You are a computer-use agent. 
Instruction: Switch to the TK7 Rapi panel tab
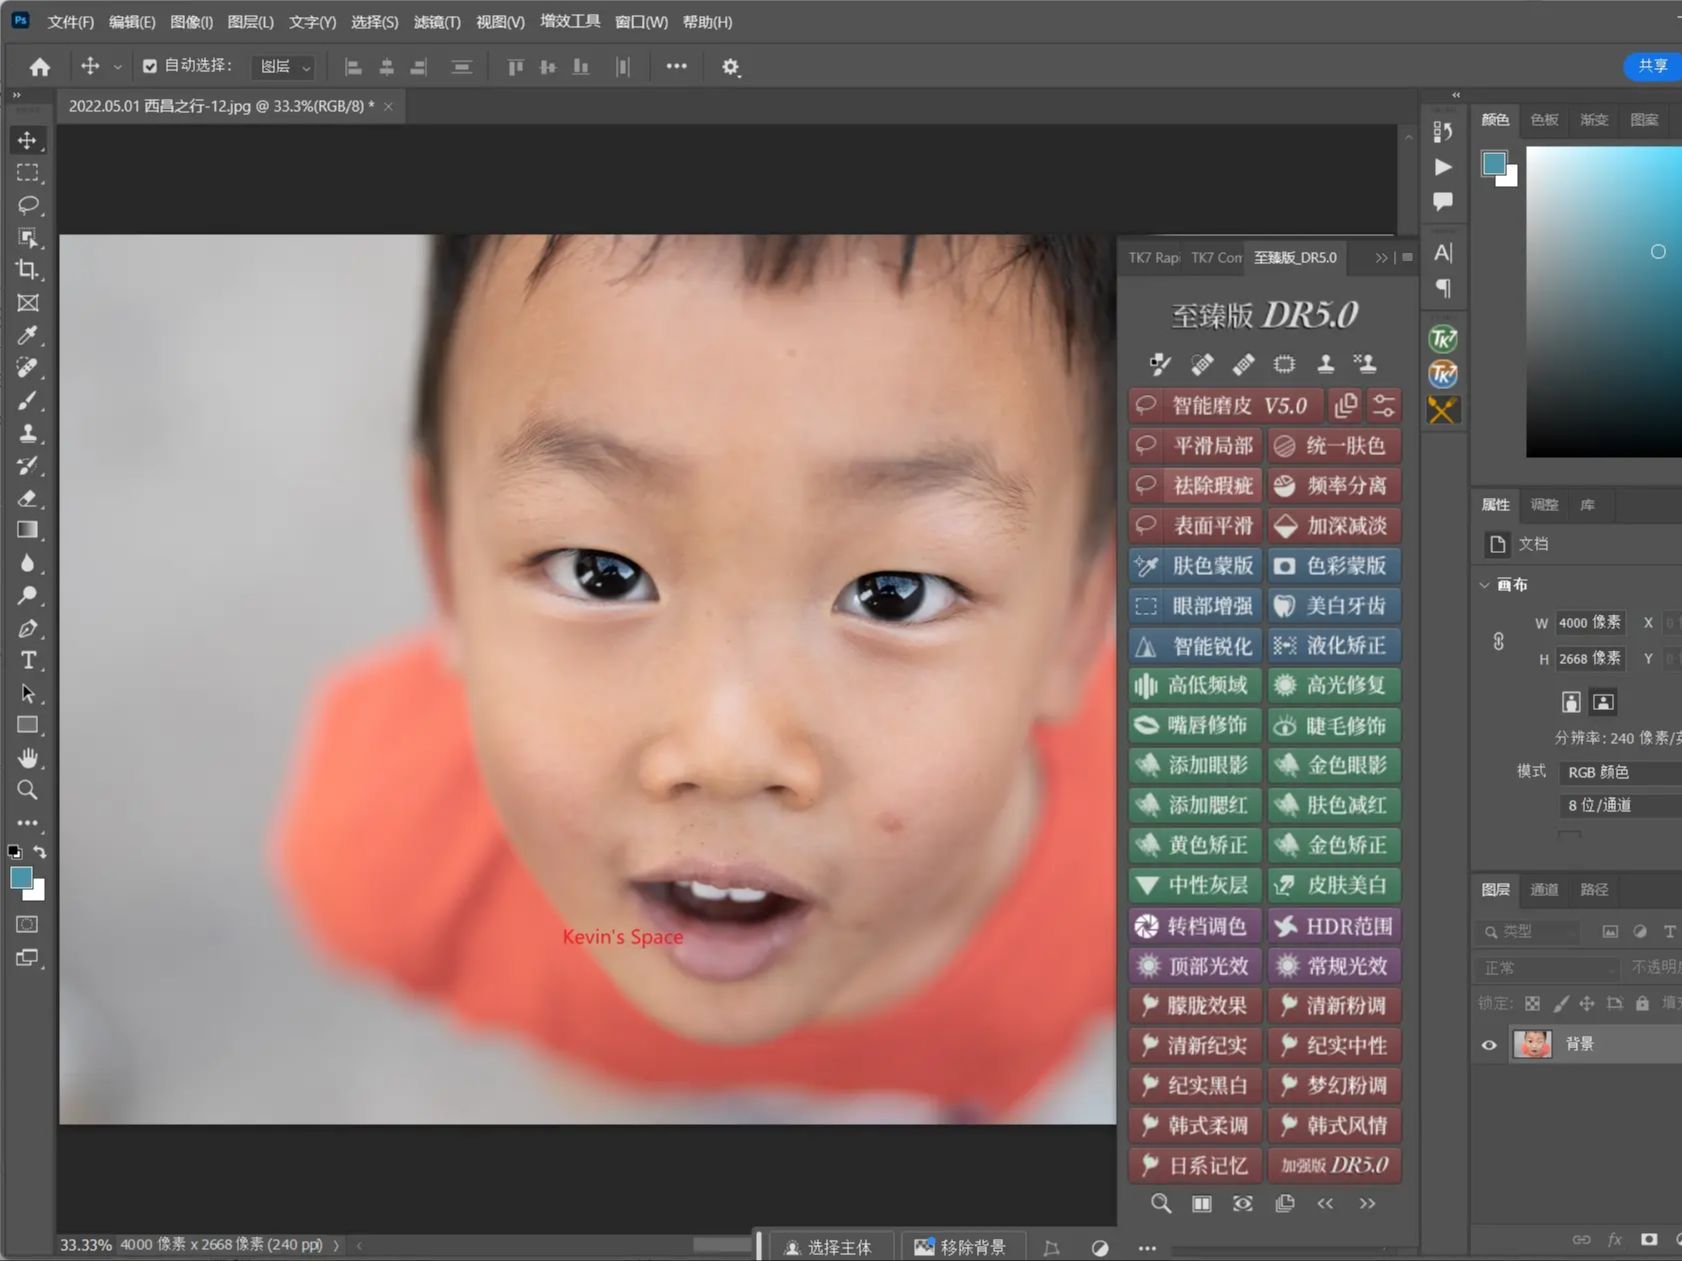(x=1153, y=258)
